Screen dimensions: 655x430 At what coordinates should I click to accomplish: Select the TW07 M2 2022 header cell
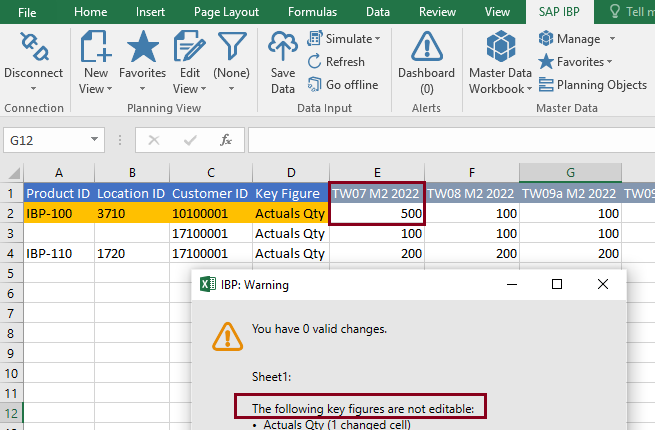[x=377, y=193]
